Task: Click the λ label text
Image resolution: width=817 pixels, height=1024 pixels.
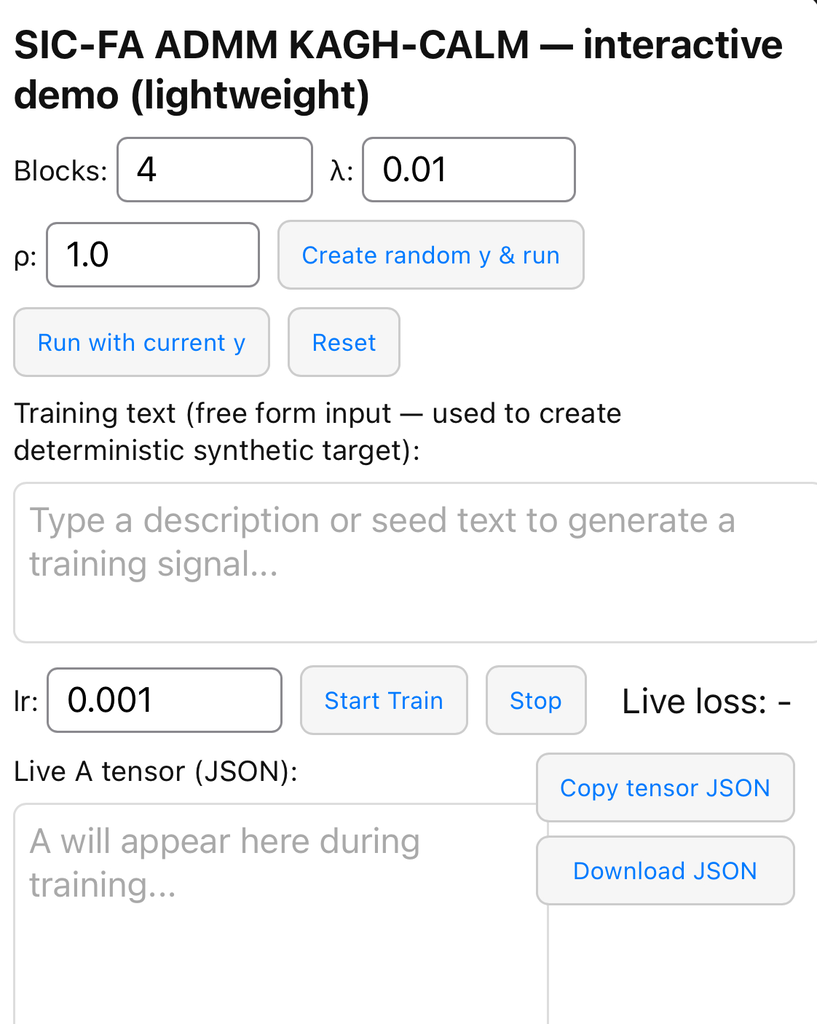Action: pyautogui.click(x=341, y=171)
